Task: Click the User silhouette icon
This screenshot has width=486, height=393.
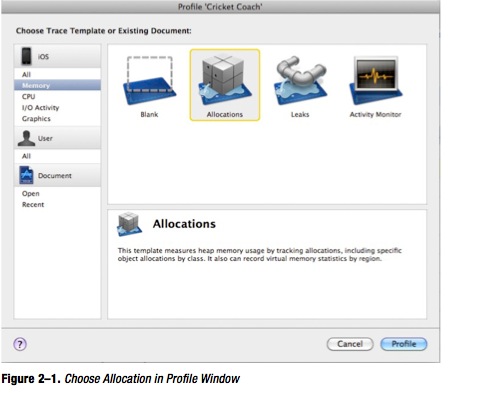Action: [x=26, y=138]
